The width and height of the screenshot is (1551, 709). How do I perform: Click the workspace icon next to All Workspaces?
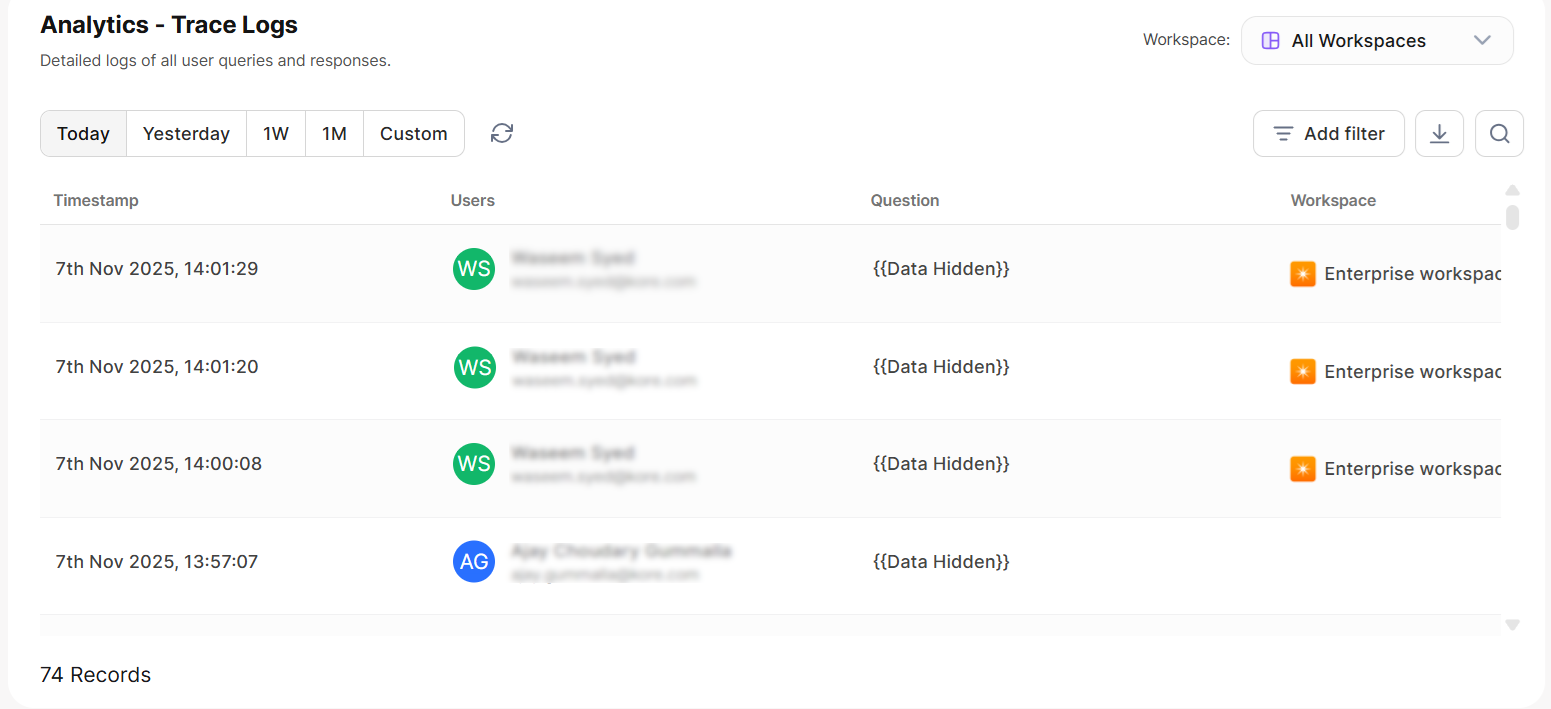[1270, 40]
